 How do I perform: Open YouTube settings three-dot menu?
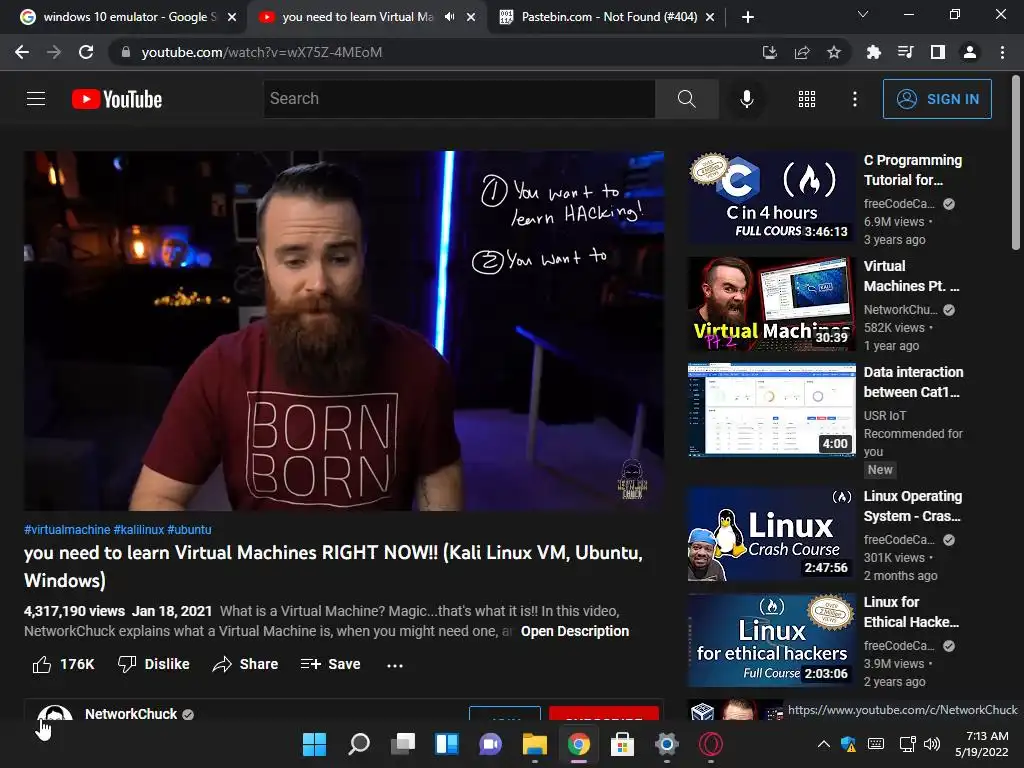click(x=854, y=99)
